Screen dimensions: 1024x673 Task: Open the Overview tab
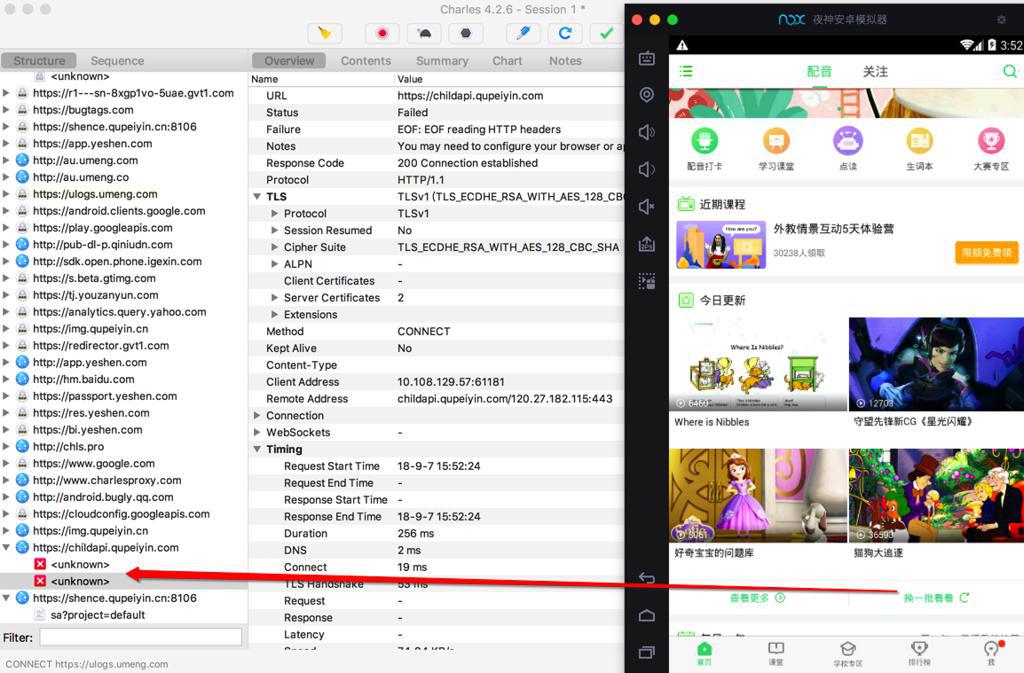(289, 61)
